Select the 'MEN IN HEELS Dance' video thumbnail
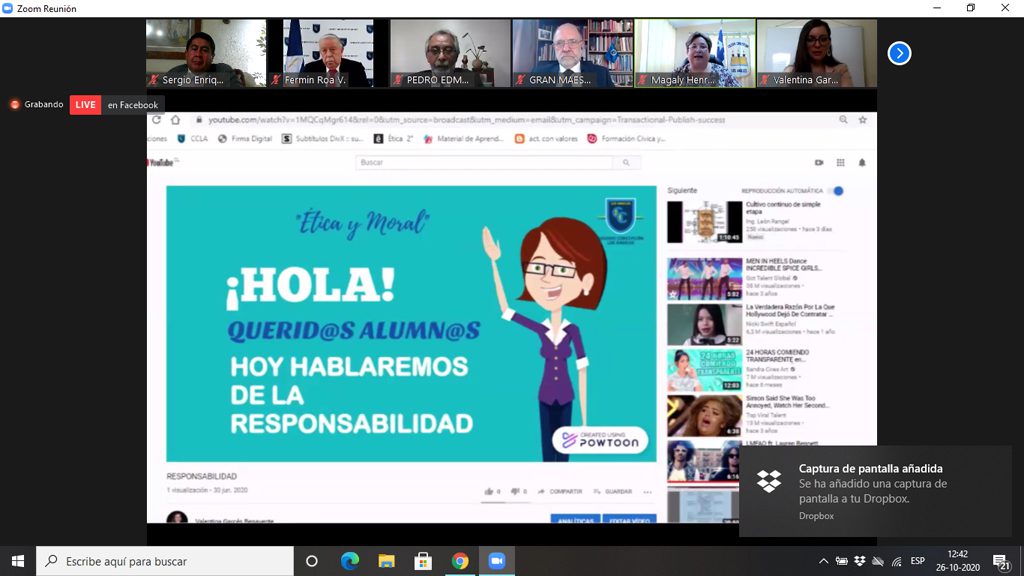The image size is (1024, 576). (x=704, y=279)
